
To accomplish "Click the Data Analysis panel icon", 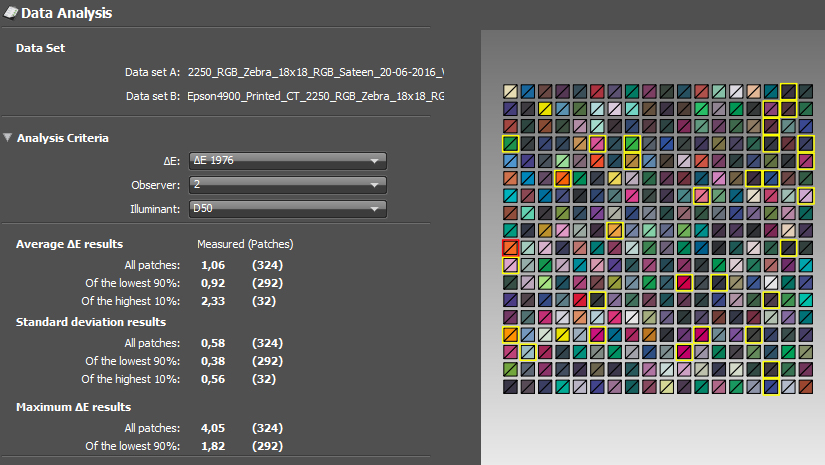I will point(11,13).
